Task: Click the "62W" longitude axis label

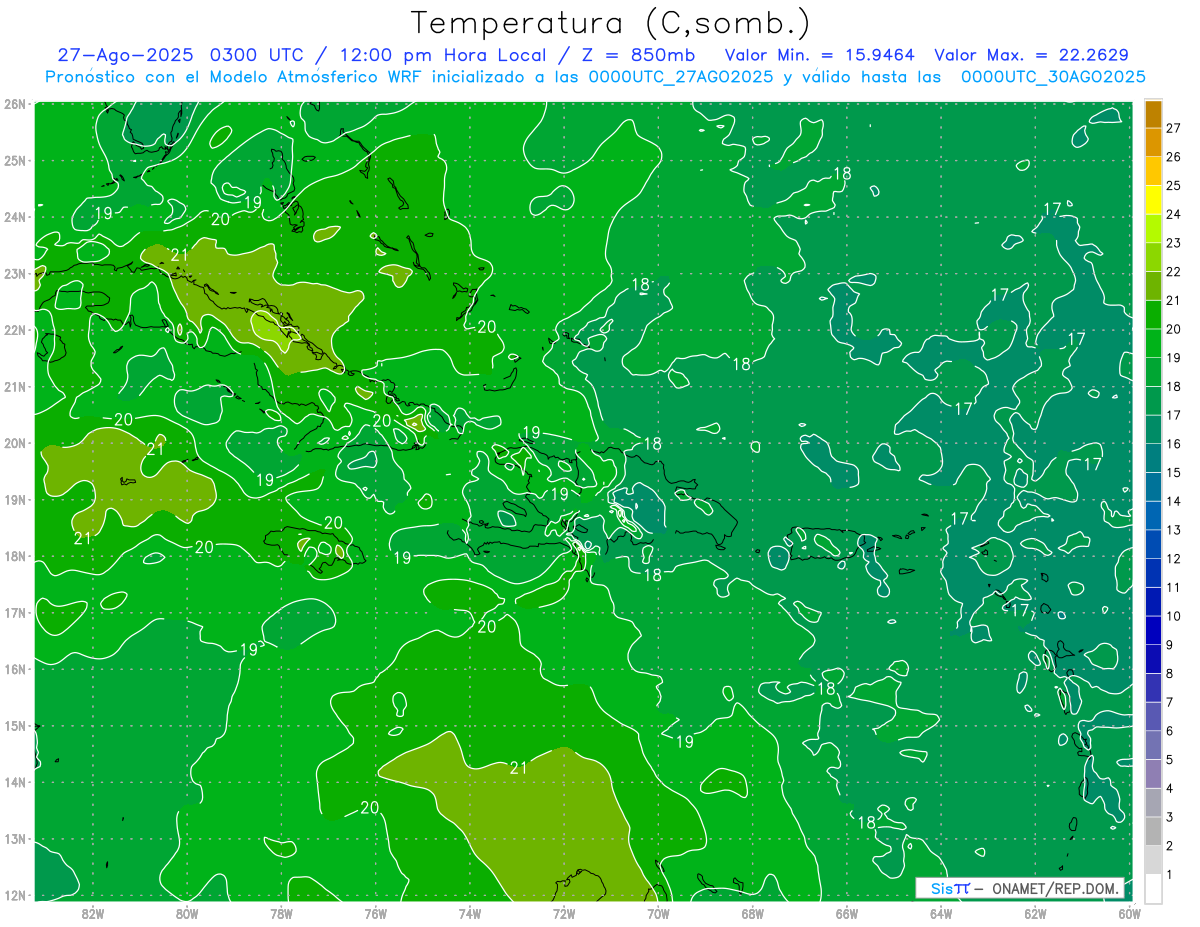Action: [x=1034, y=912]
